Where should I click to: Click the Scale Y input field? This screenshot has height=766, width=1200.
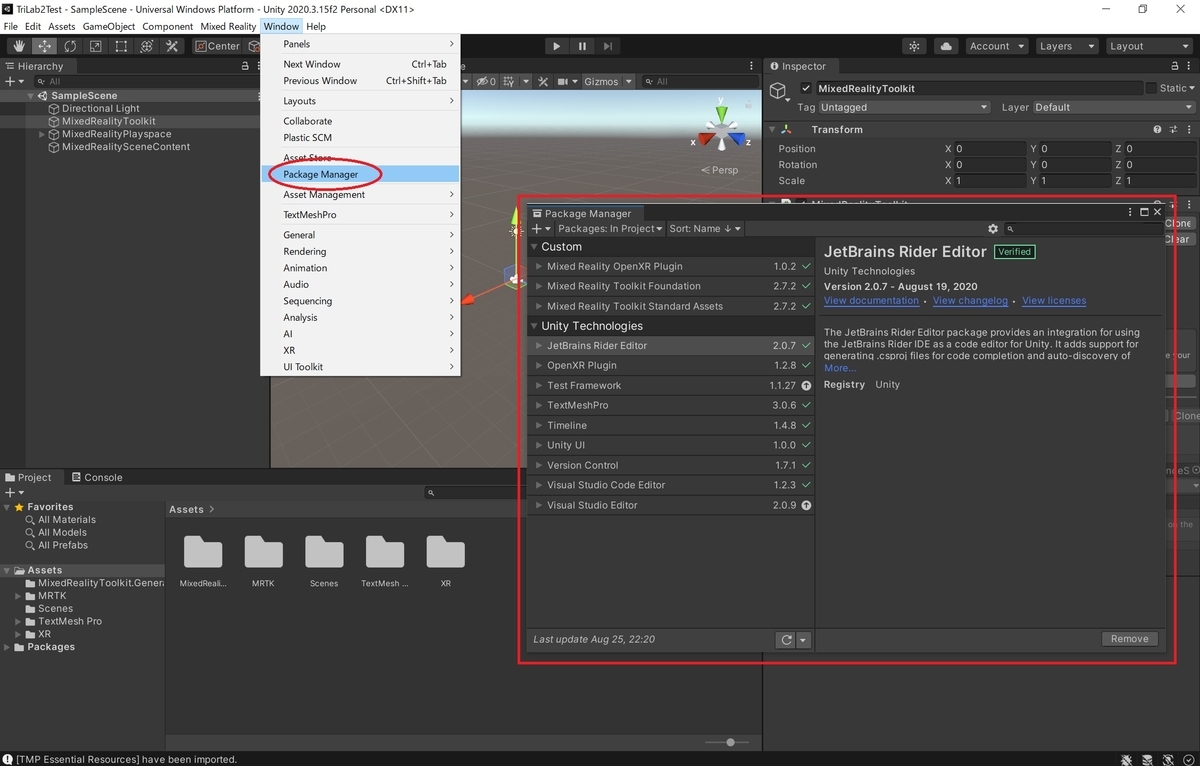tap(1075, 181)
